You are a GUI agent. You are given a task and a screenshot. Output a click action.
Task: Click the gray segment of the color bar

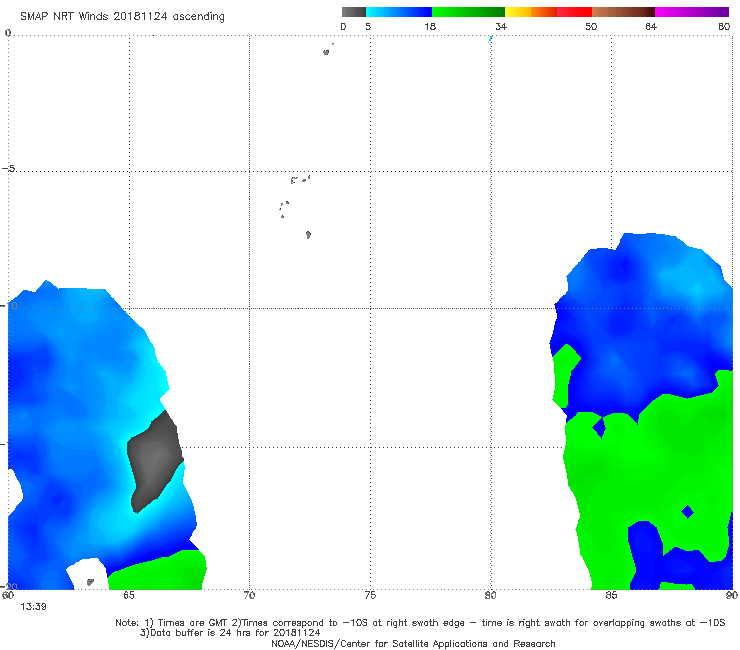354,12
